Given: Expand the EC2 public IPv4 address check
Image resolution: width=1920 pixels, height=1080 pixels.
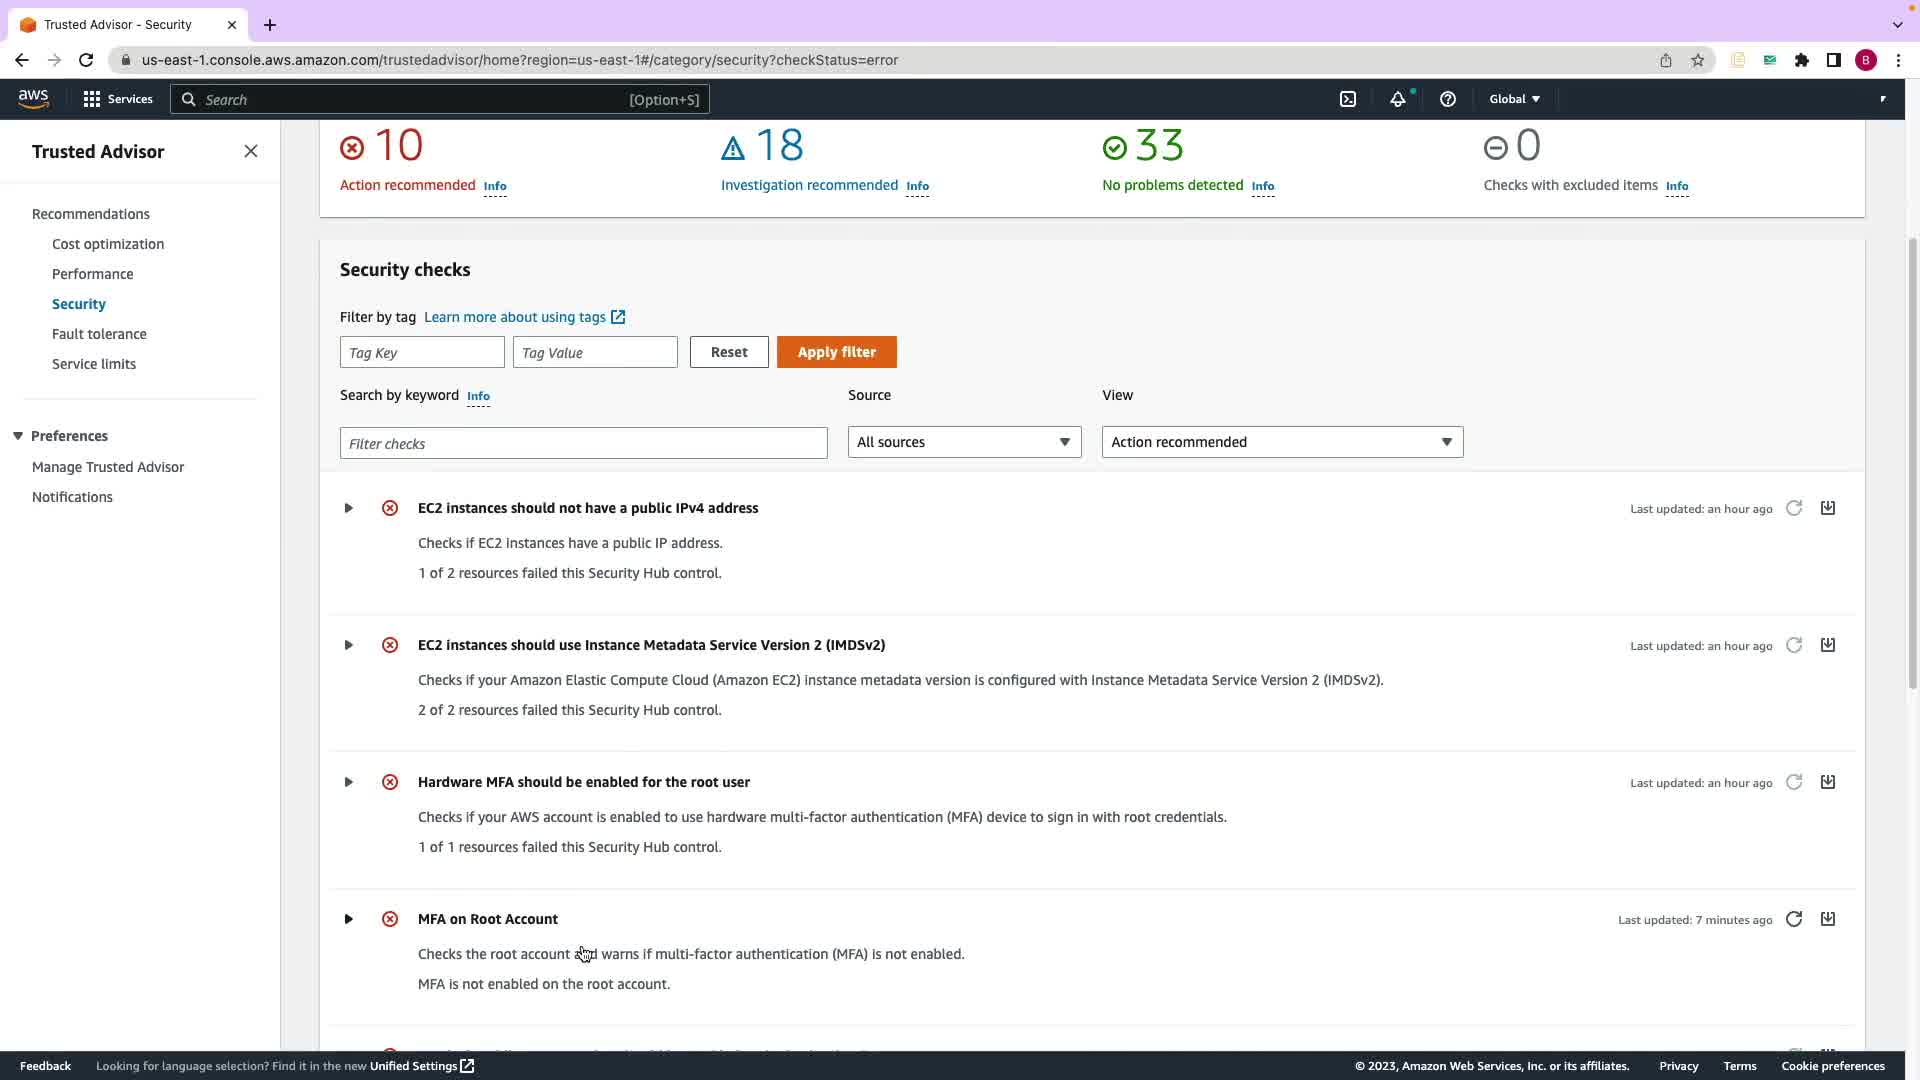Looking at the screenshot, I should (x=348, y=508).
